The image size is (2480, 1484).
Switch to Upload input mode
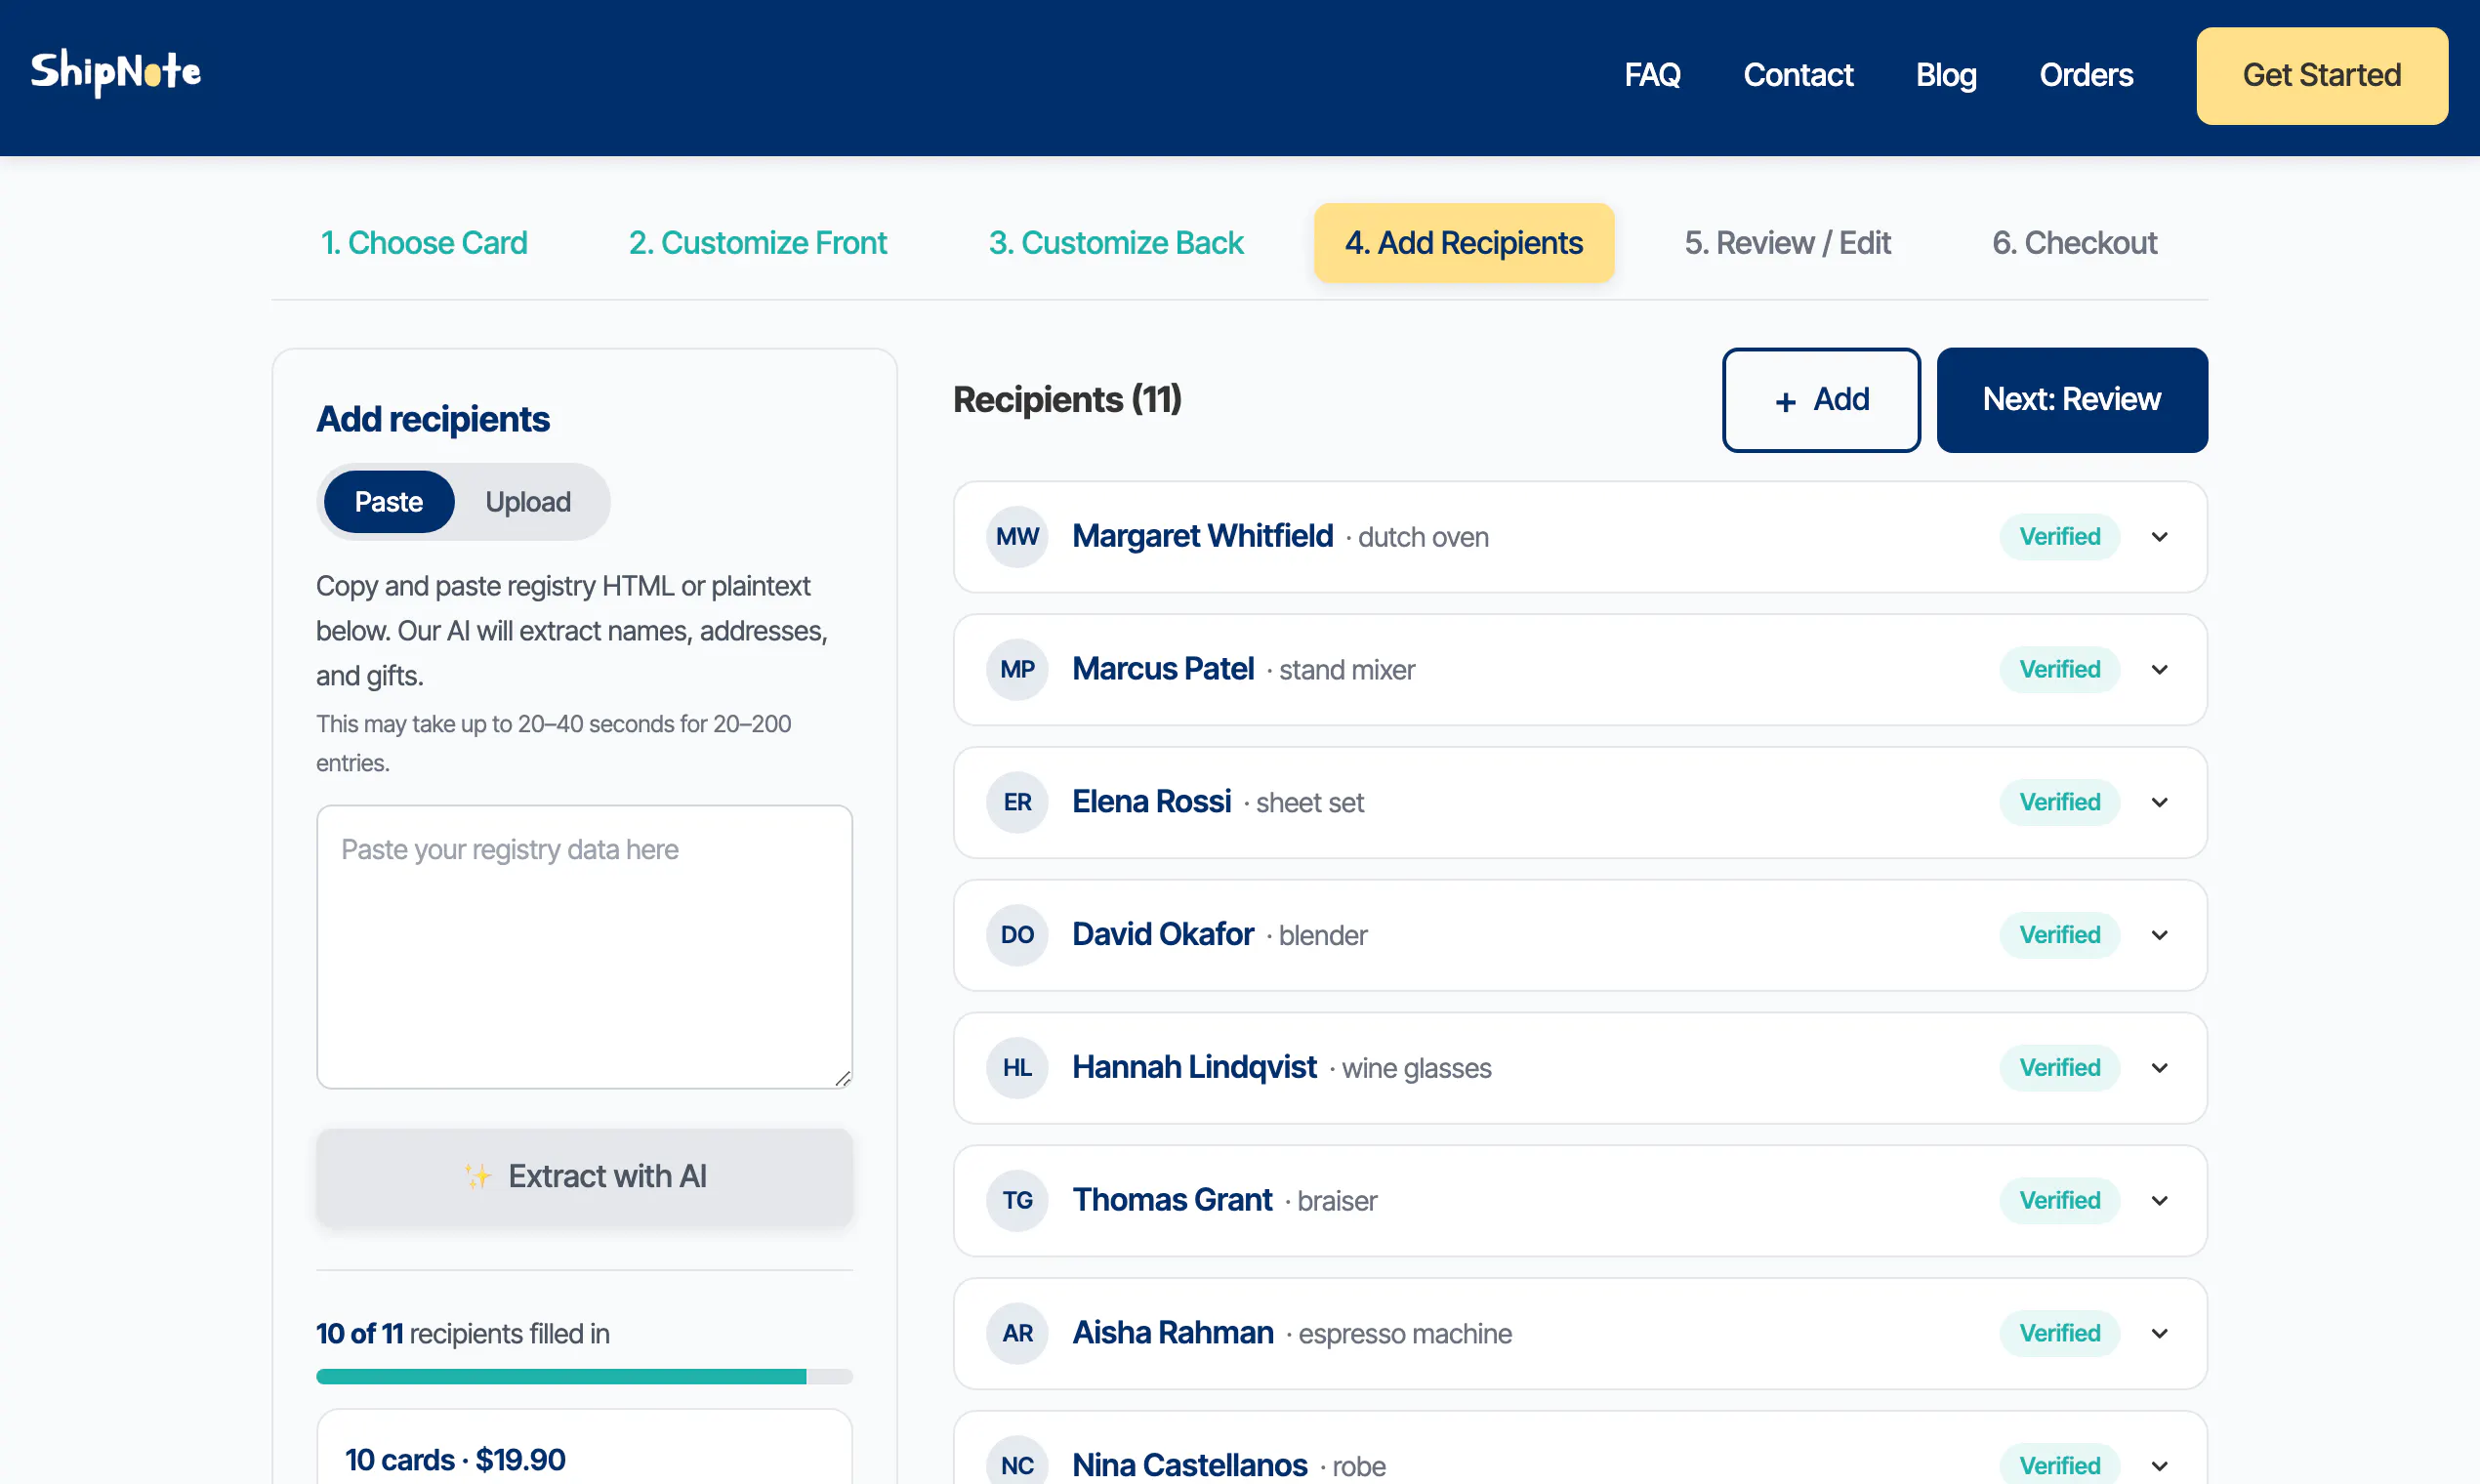pyautogui.click(x=528, y=502)
